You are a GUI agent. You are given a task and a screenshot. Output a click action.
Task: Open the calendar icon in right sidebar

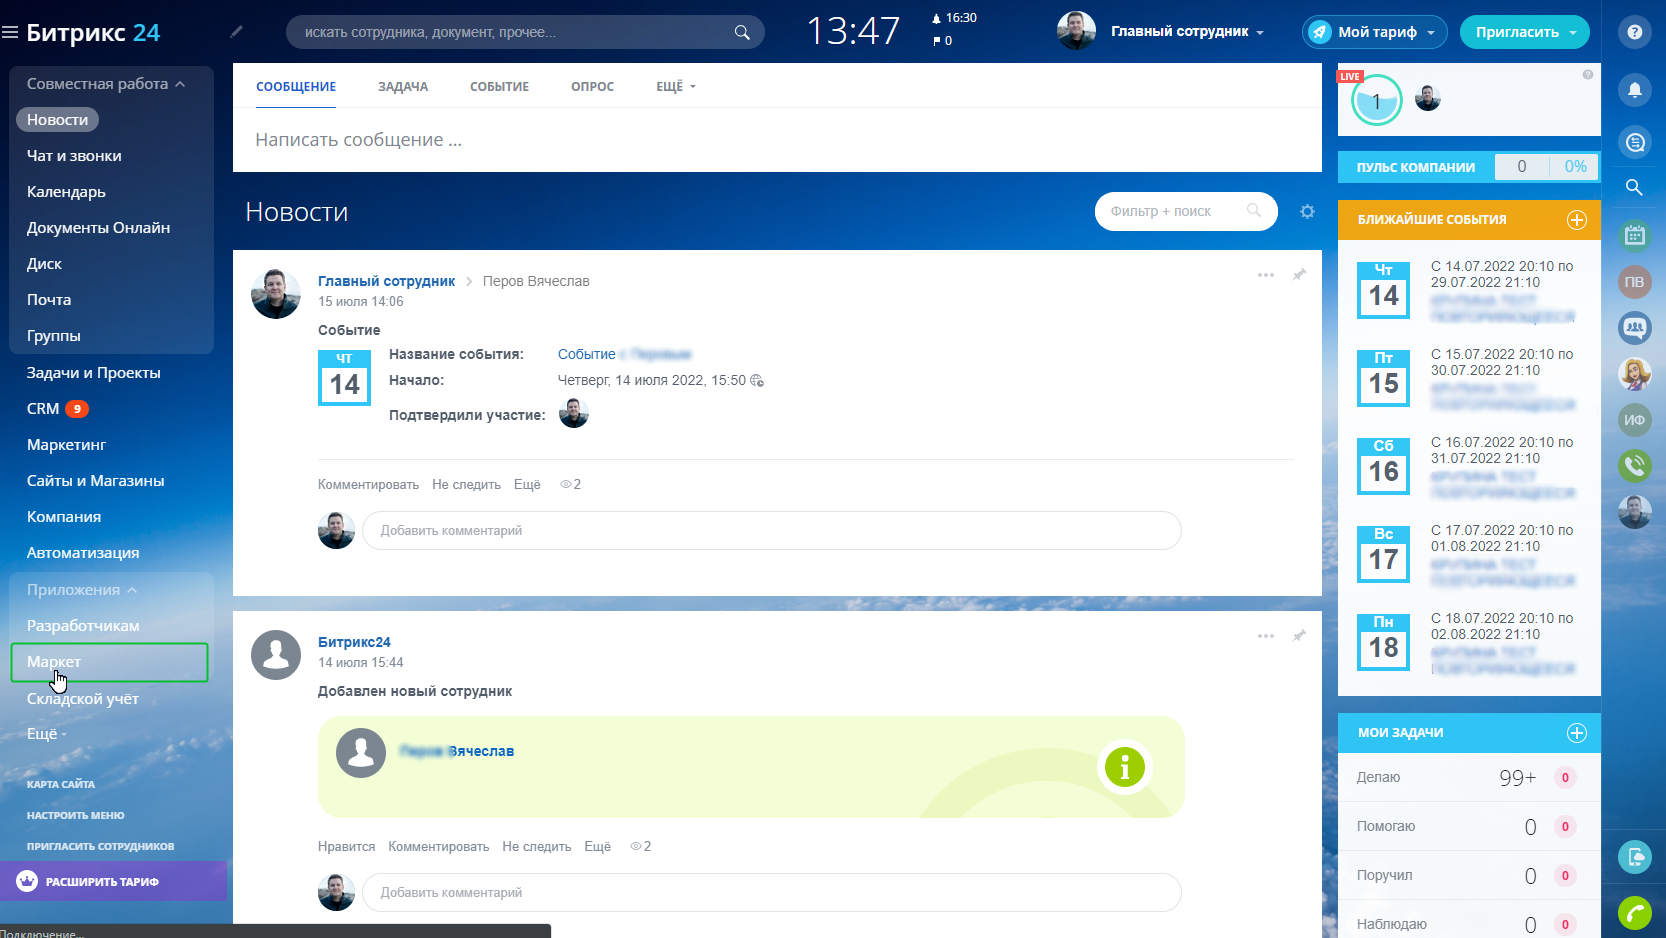pyautogui.click(x=1634, y=235)
